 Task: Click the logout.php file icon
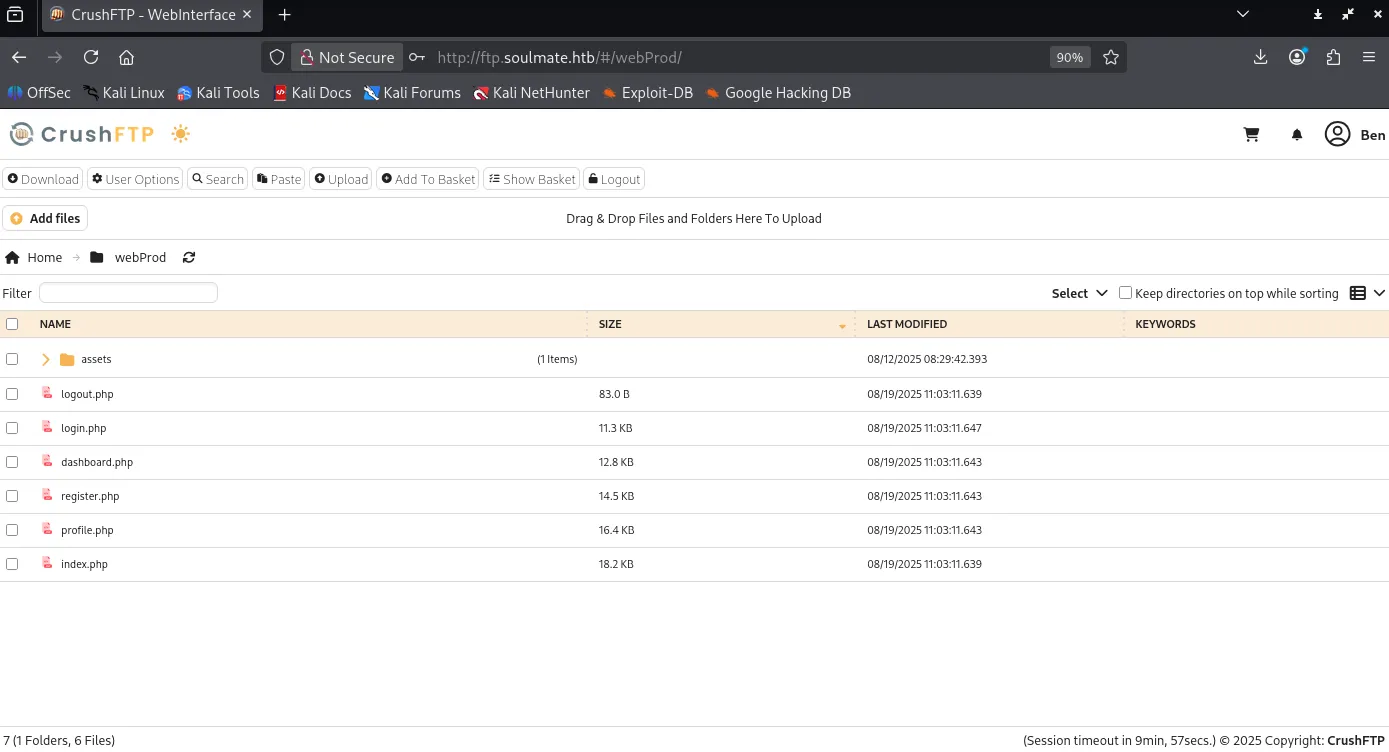pos(47,393)
